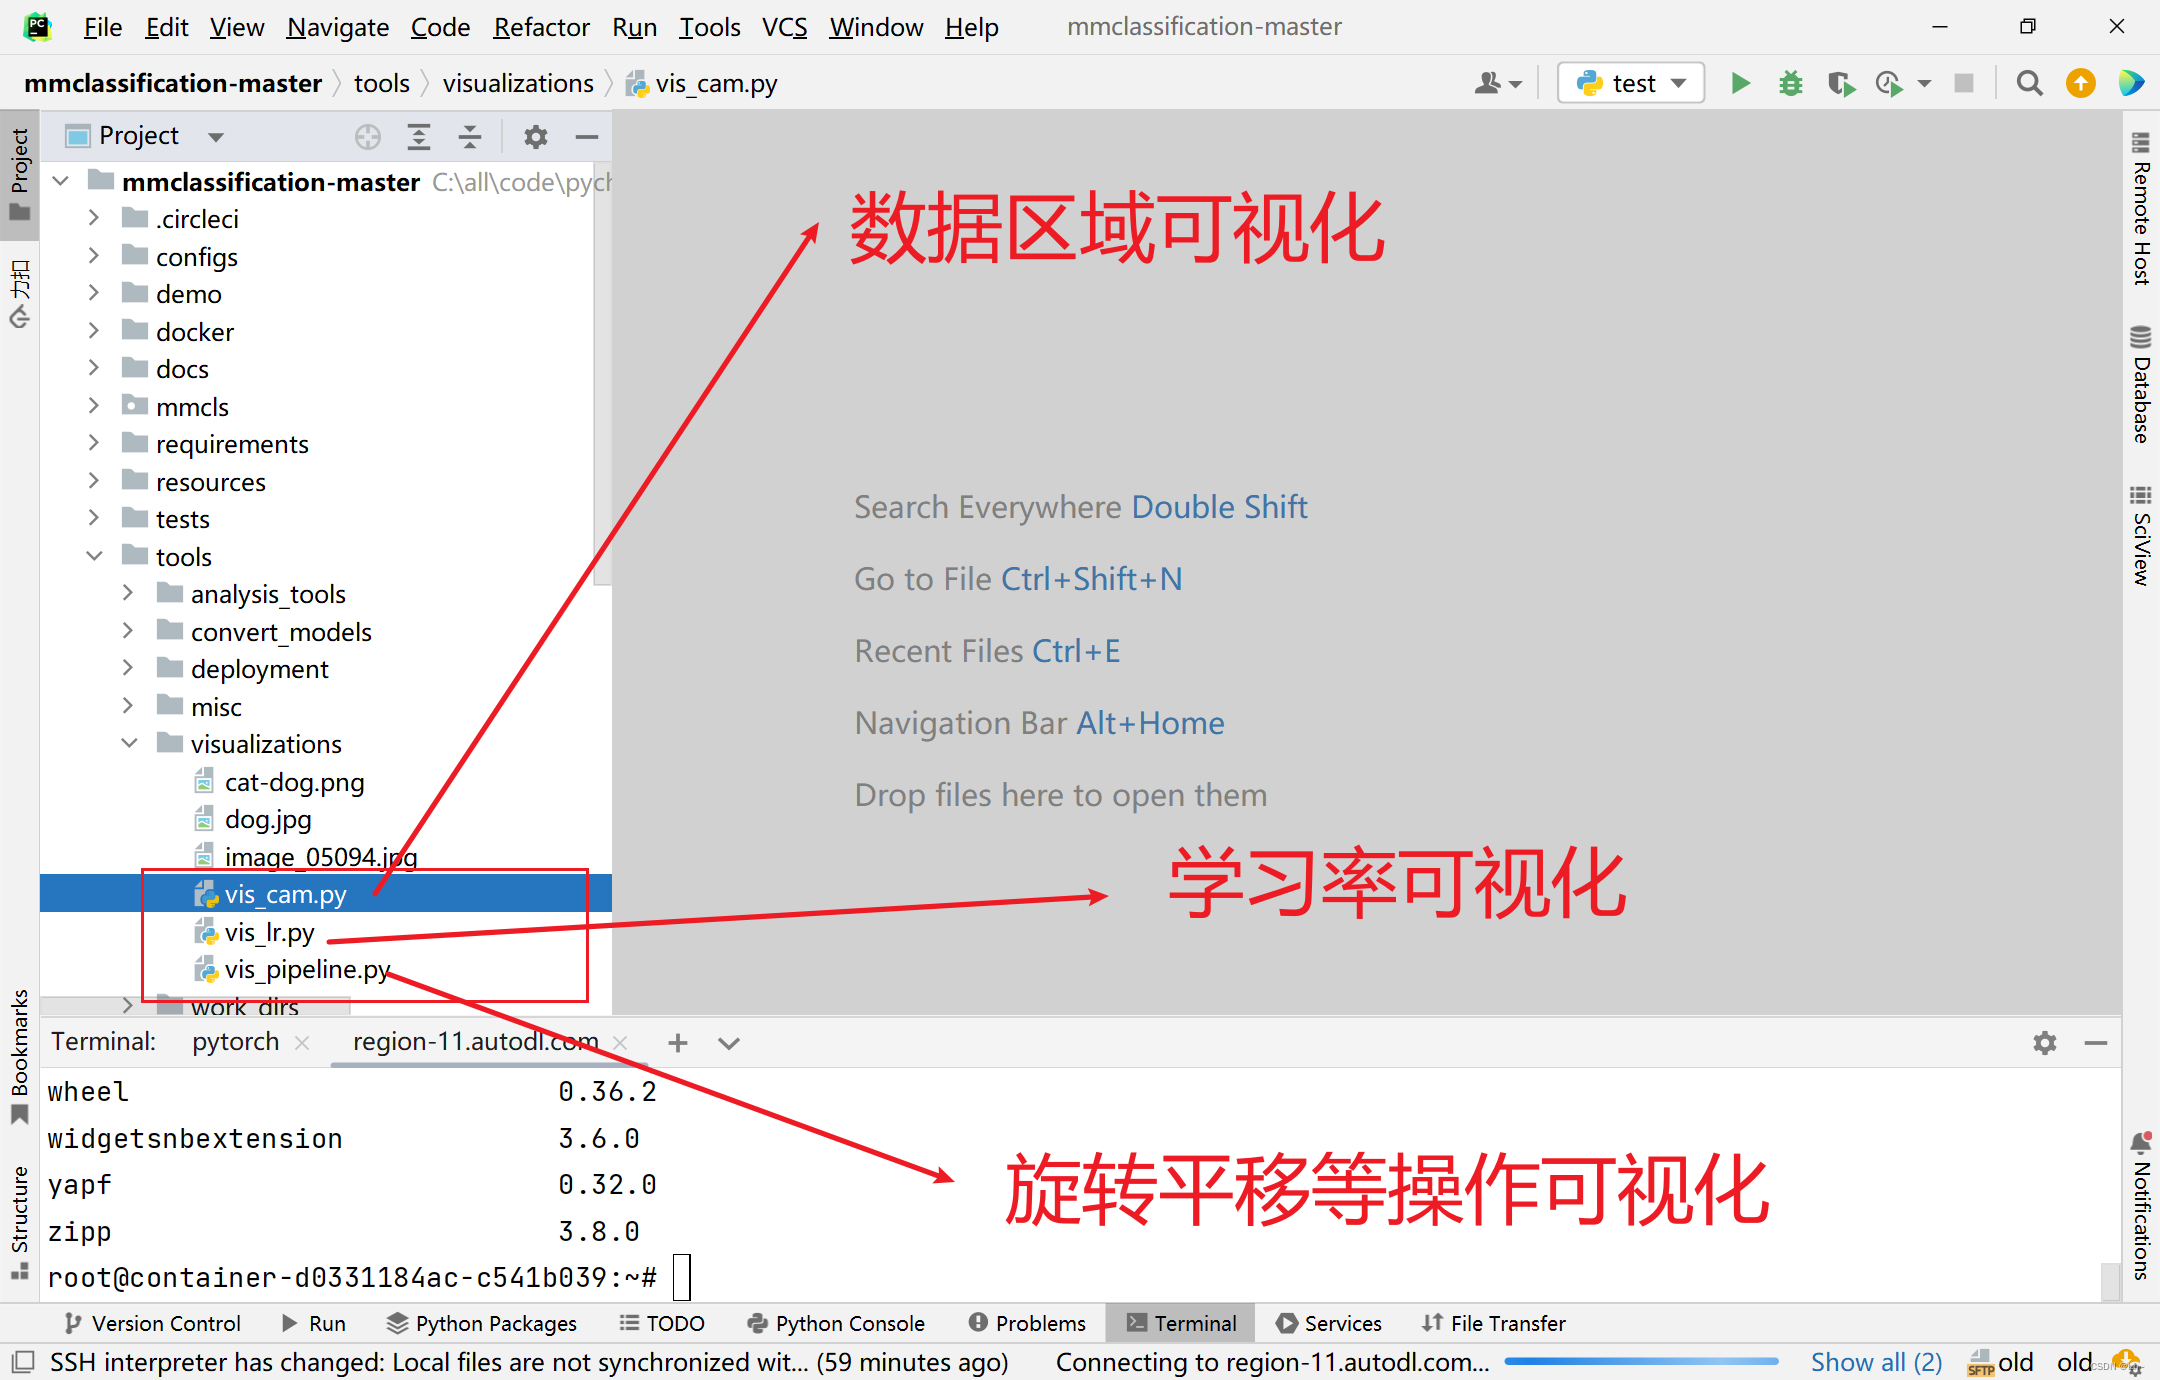Close the region-11.autodl.com terminal tab
The image size is (2160, 1380).
620,1043
